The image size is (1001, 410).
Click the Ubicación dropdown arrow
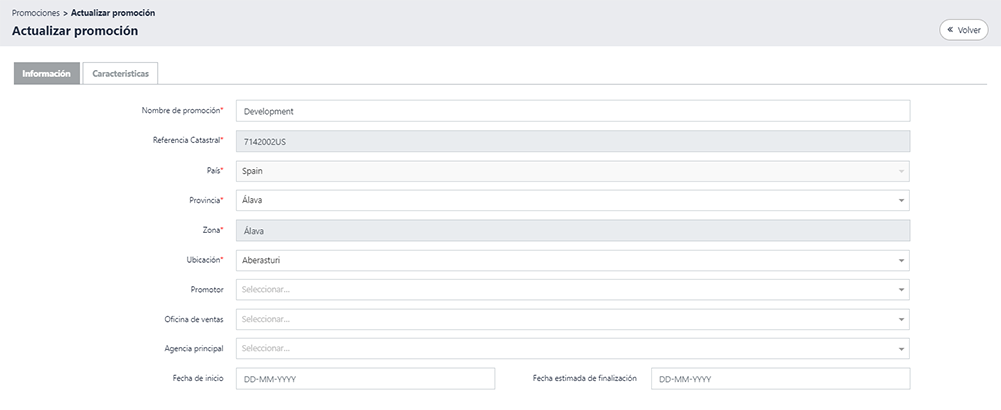(x=901, y=261)
